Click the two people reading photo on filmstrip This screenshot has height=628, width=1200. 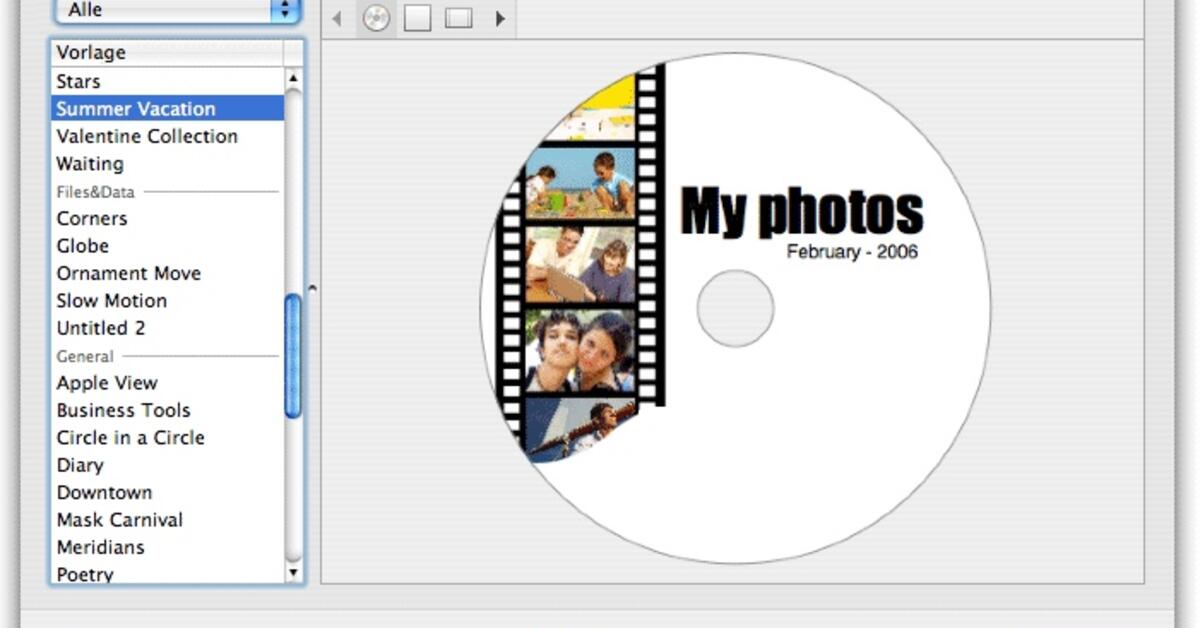(x=580, y=264)
